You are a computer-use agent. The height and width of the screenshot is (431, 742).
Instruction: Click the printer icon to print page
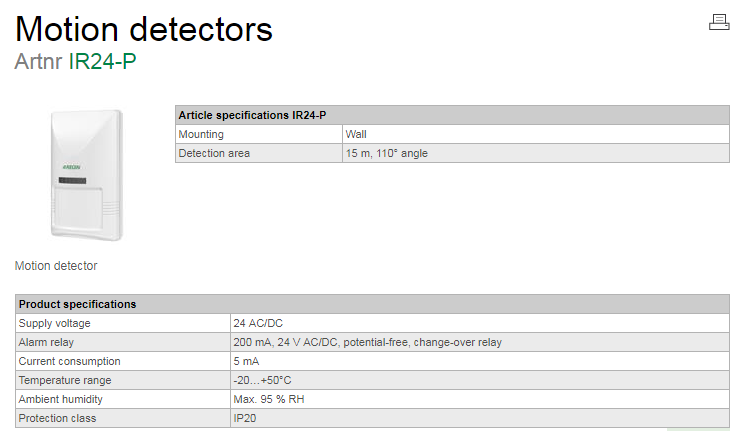point(719,22)
